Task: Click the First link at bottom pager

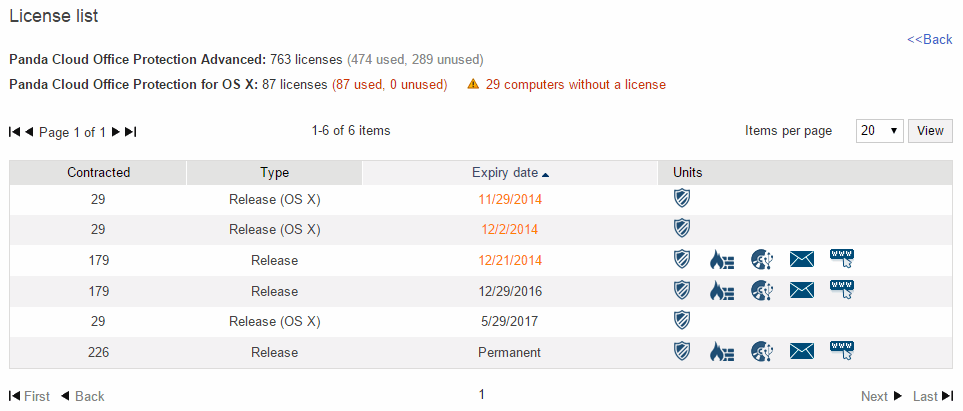Action: [30, 396]
